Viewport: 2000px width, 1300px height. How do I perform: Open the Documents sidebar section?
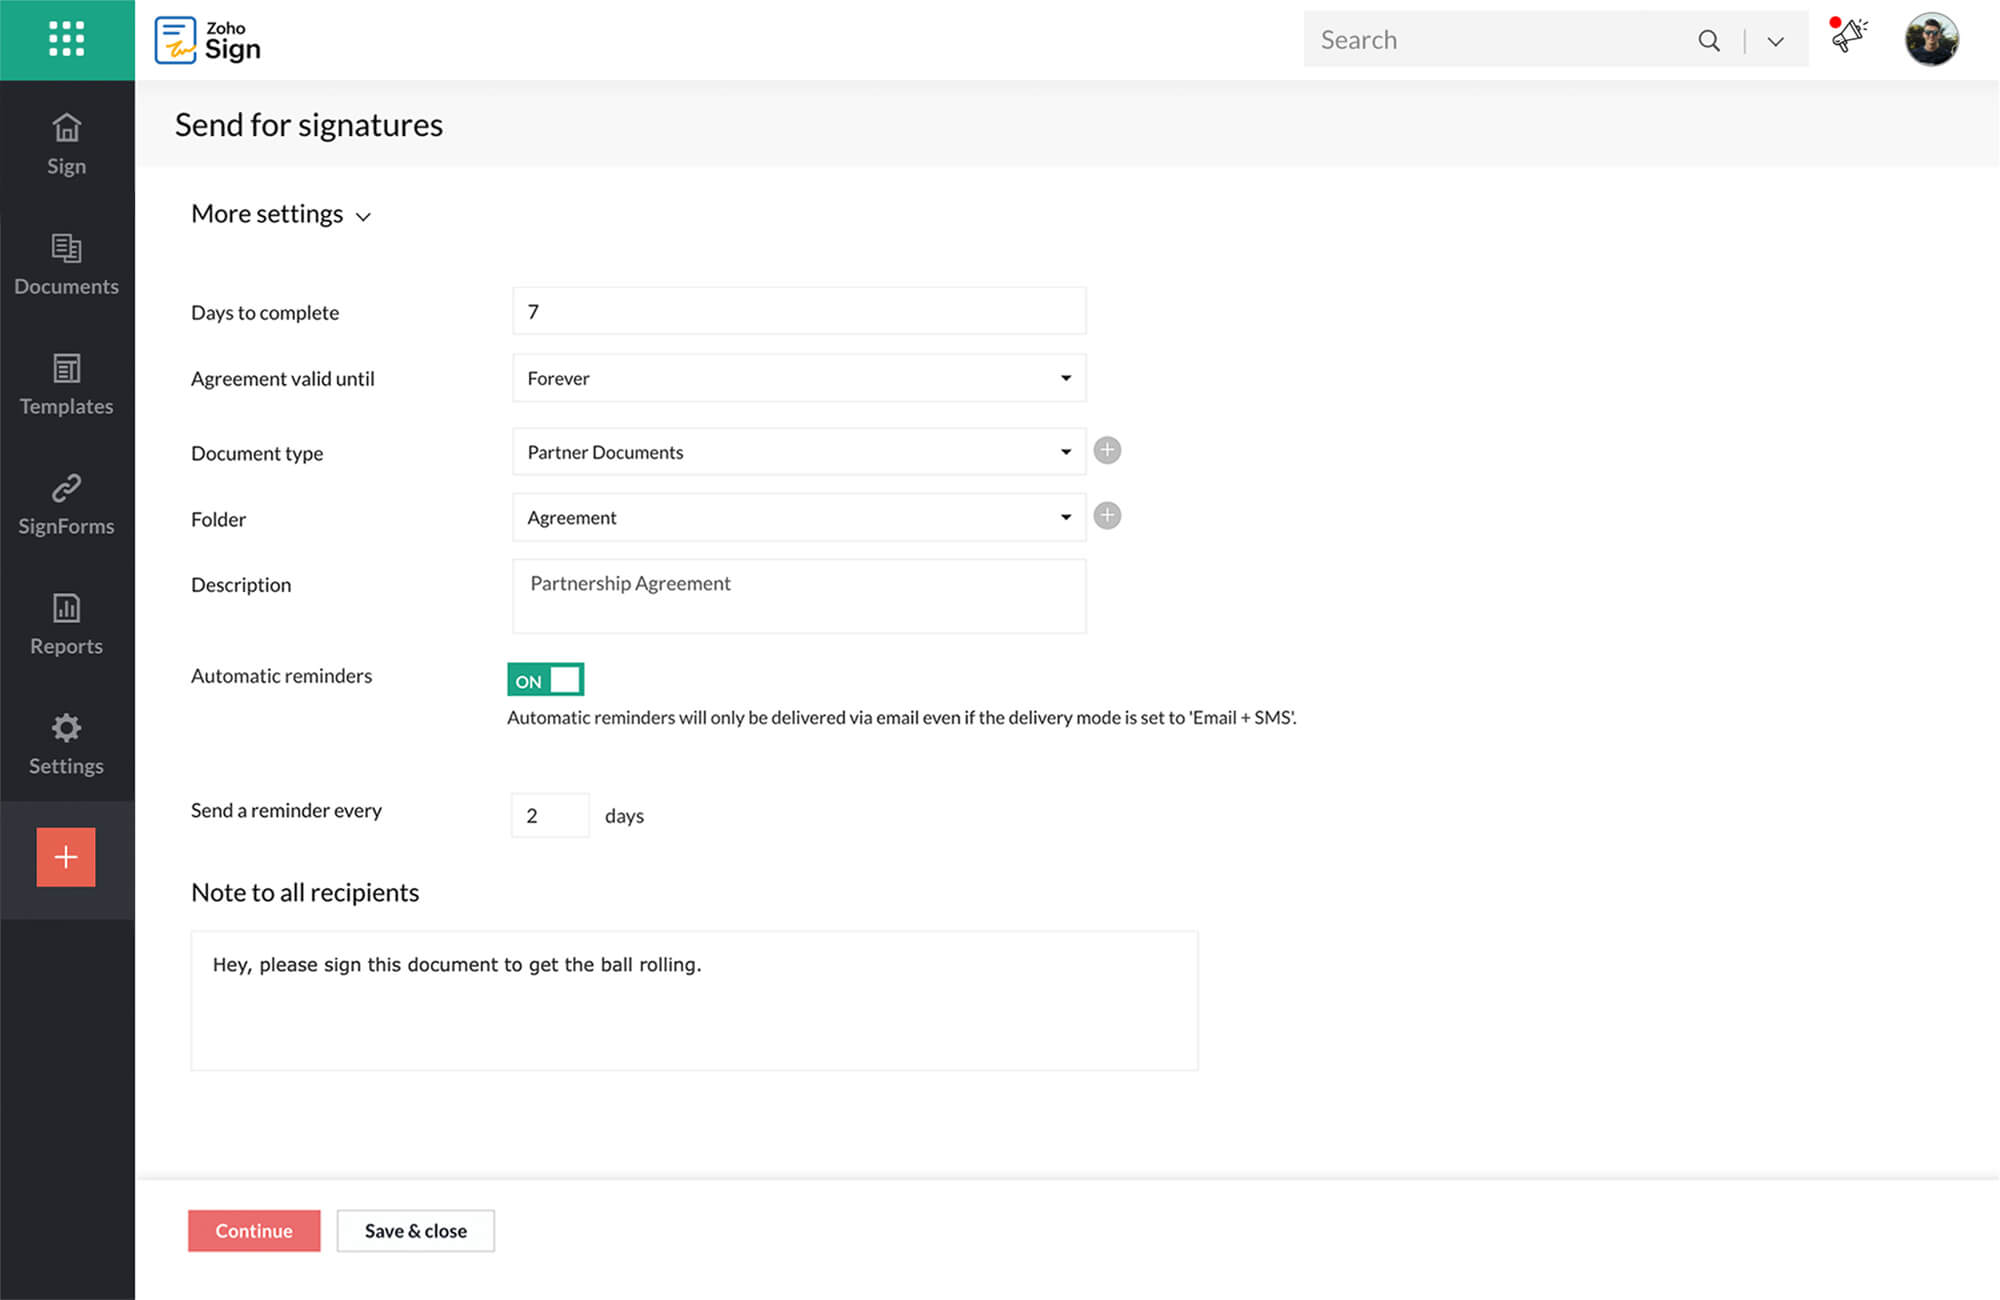[66, 264]
